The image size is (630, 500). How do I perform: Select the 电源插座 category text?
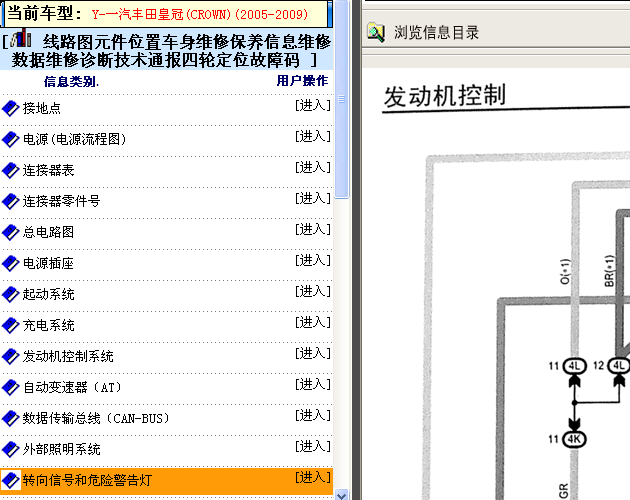(48, 263)
